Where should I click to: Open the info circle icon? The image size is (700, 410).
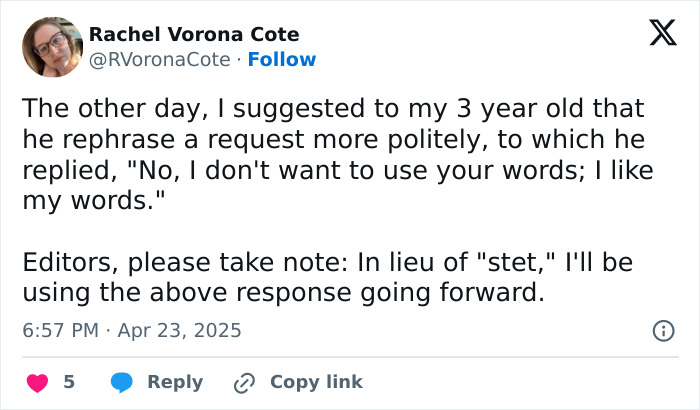coord(662,330)
